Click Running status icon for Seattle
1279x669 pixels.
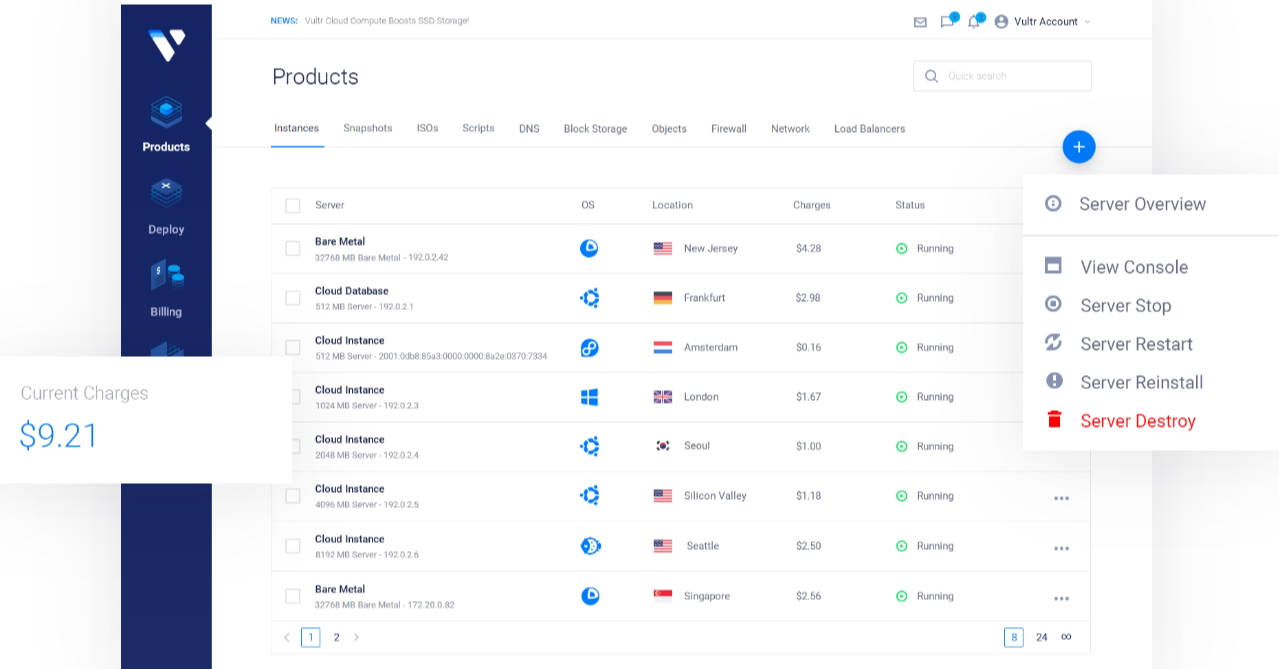(901, 546)
